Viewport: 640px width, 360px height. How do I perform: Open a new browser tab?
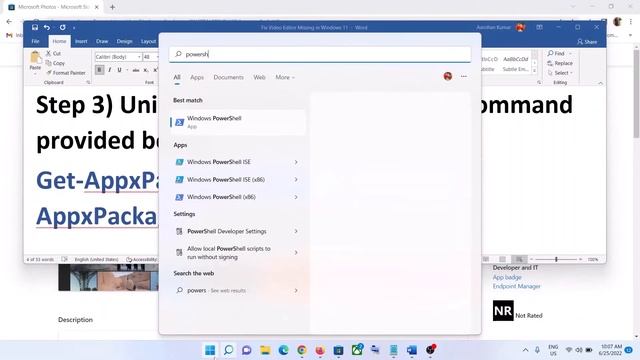point(112,7)
